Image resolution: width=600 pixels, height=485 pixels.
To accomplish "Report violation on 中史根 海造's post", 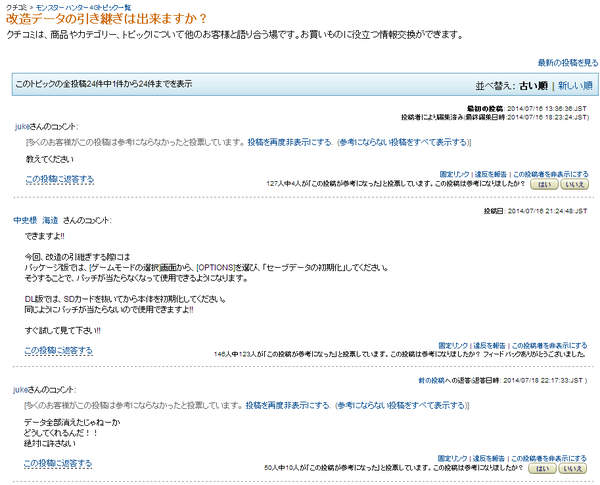I will click(x=489, y=346).
